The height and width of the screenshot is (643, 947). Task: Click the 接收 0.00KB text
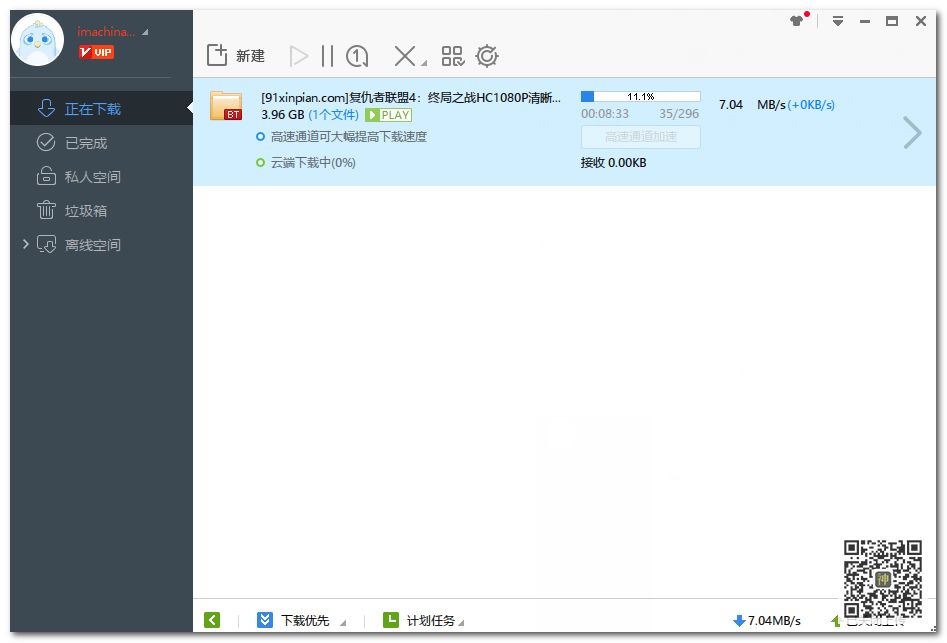[x=614, y=162]
